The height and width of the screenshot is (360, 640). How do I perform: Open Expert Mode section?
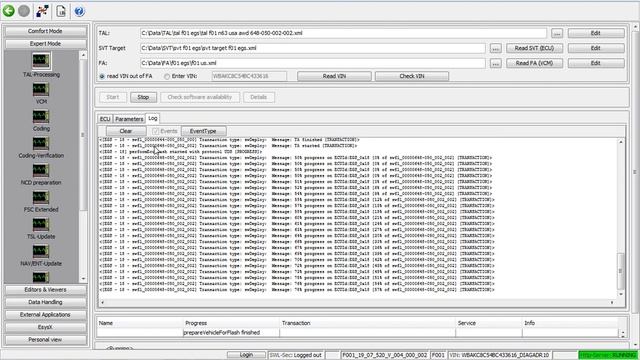[x=45, y=44]
